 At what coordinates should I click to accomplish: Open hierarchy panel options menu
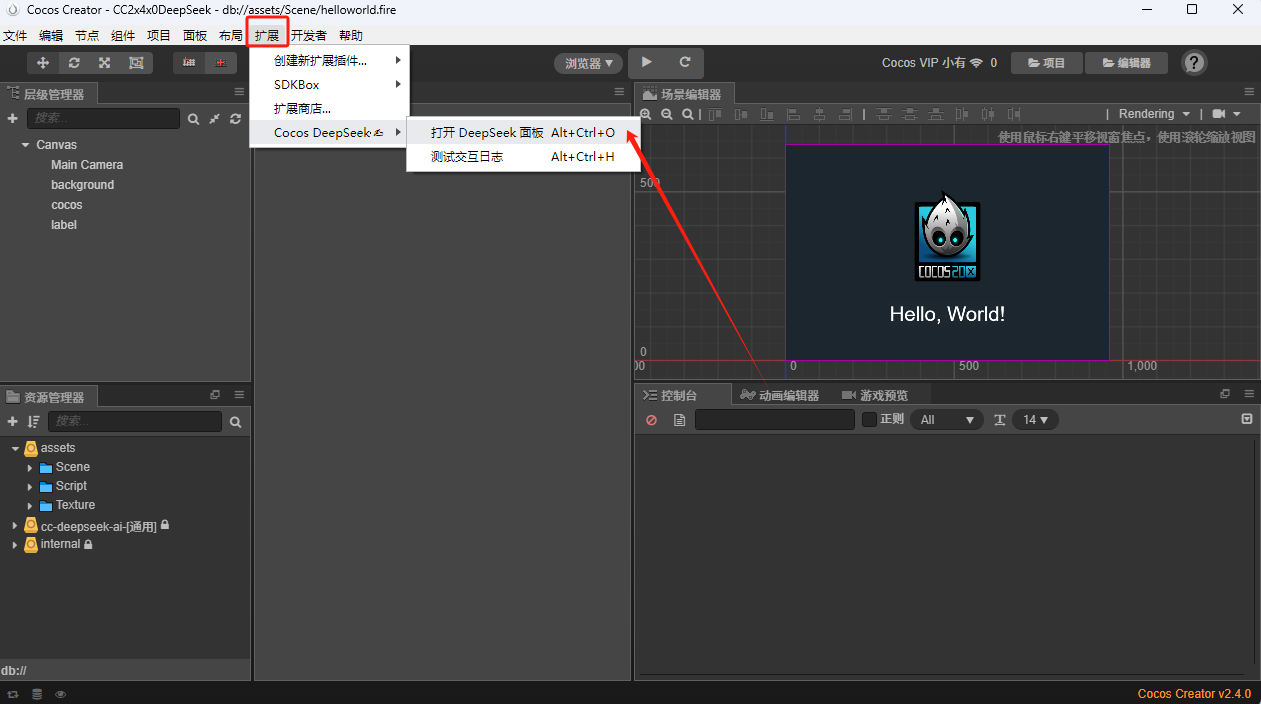tap(239, 92)
